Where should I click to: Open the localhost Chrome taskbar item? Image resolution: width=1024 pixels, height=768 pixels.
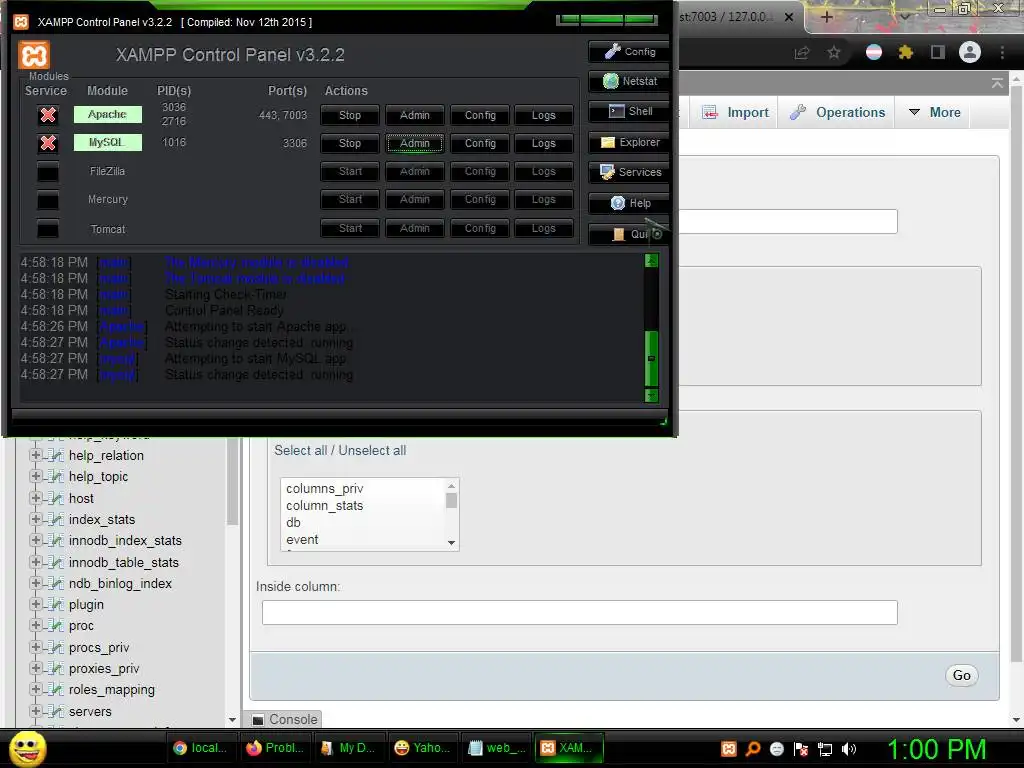(x=199, y=748)
